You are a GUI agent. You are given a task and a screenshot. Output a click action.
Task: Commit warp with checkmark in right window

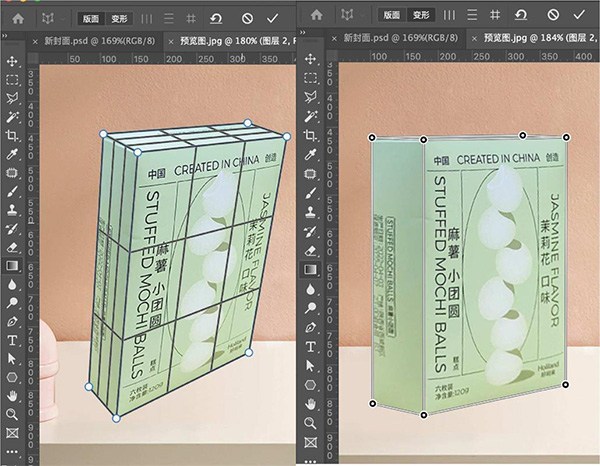(x=579, y=15)
